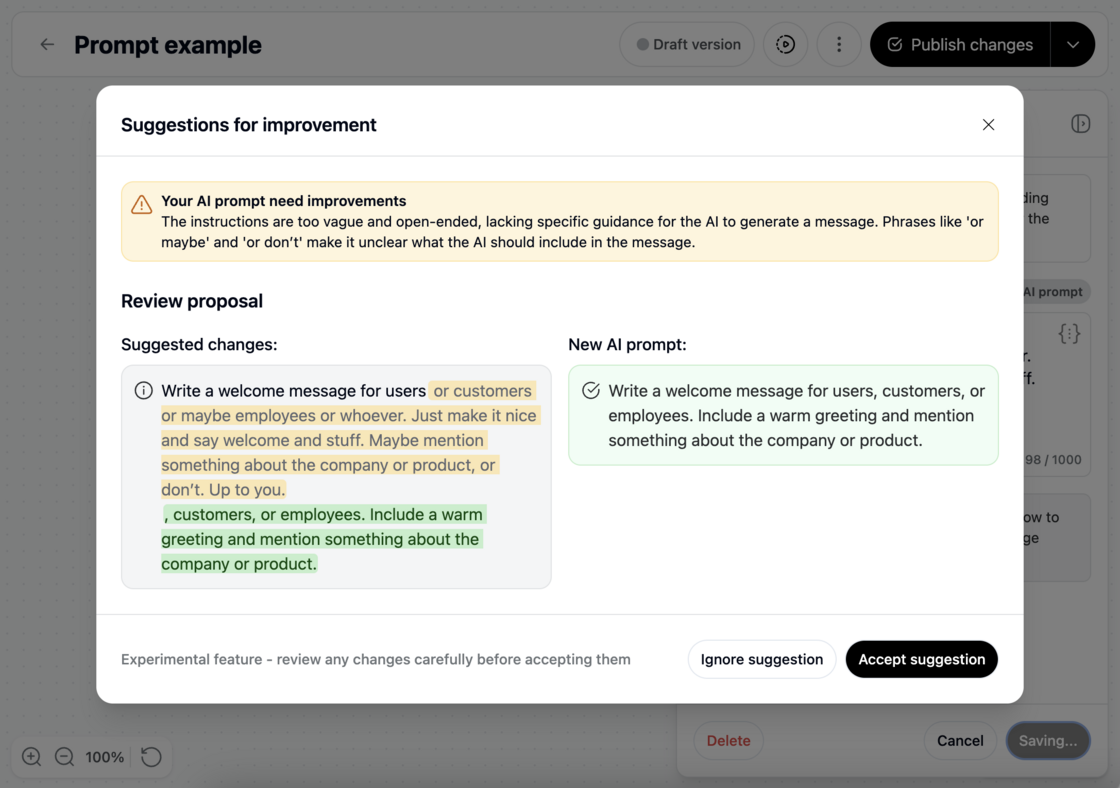1120x788 pixels.
Task: Open the three-dot more options menu
Action: tap(839, 44)
